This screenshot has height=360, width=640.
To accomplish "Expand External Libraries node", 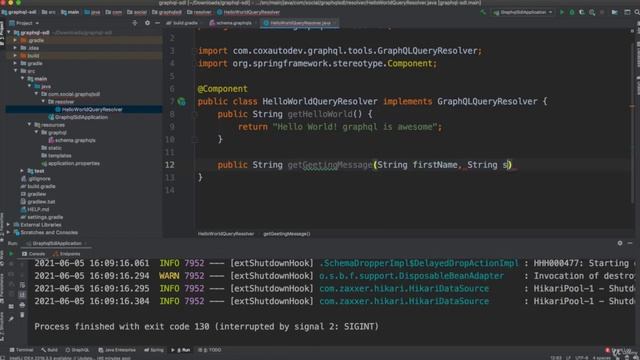I will pyautogui.click(x=8, y=225).
